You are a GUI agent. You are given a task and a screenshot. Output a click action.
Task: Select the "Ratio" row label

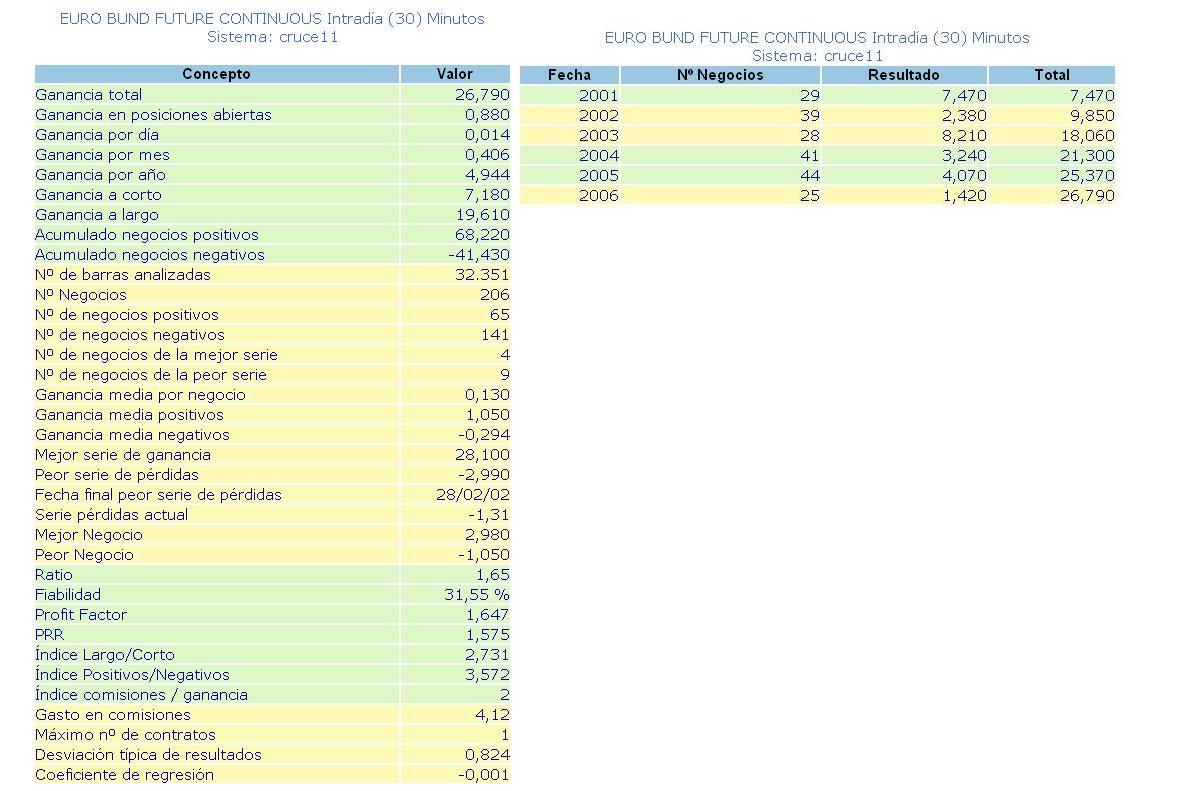54,574
